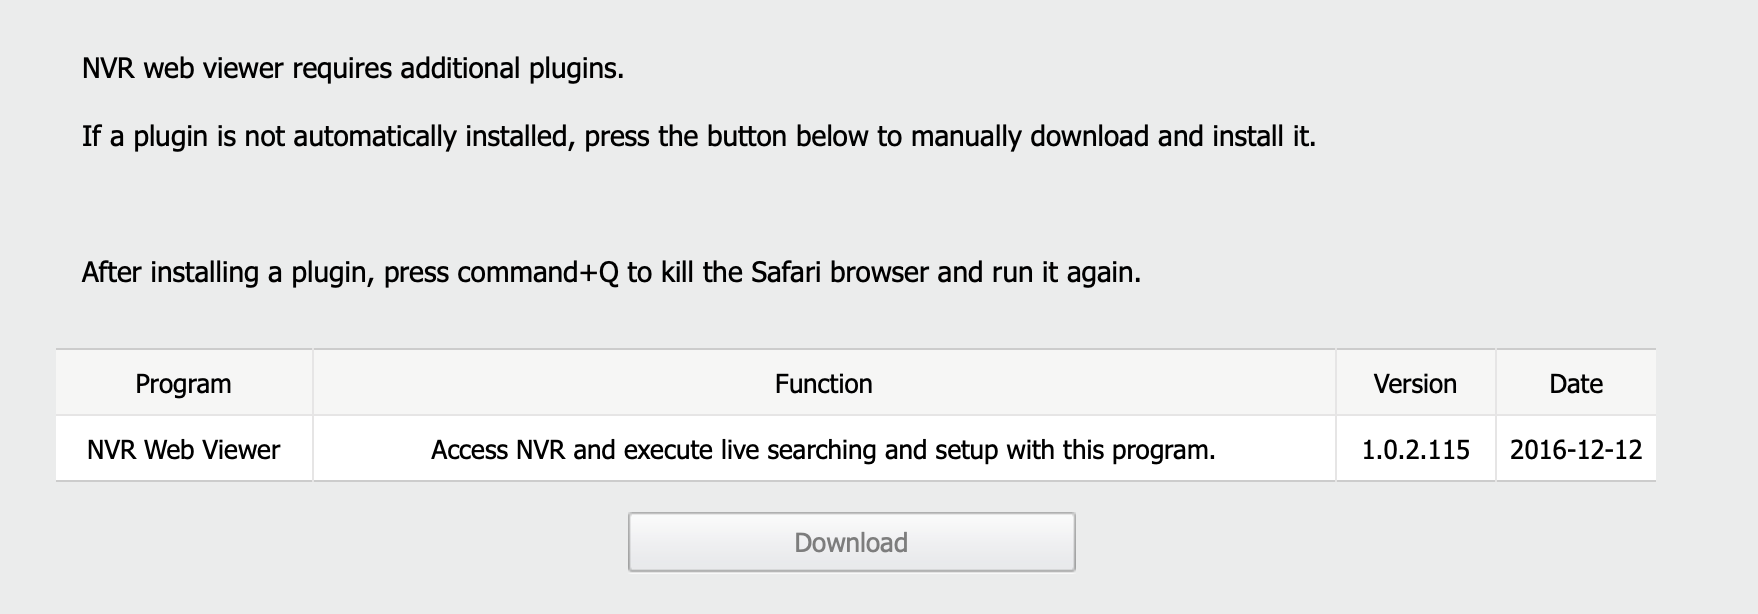Select the Program column header
This screenshot has width=1758, height=614.
point(183,384)
